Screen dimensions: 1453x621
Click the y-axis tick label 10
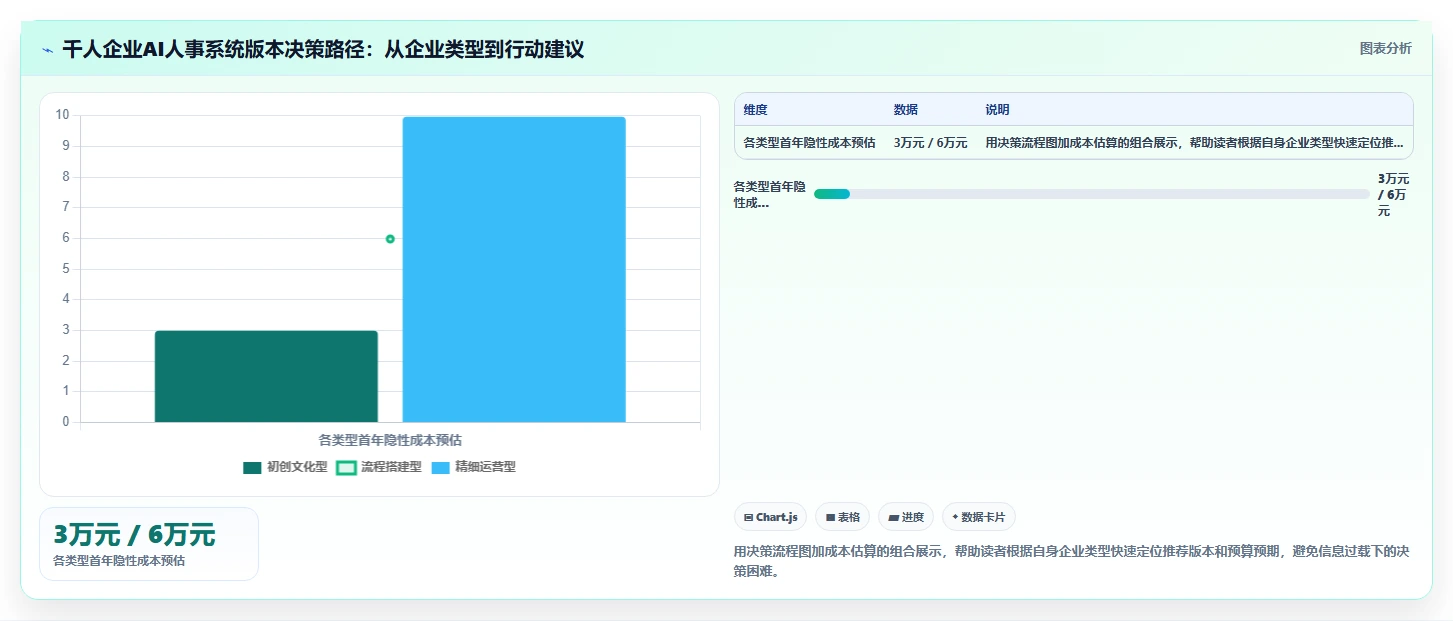coord(62,115)
